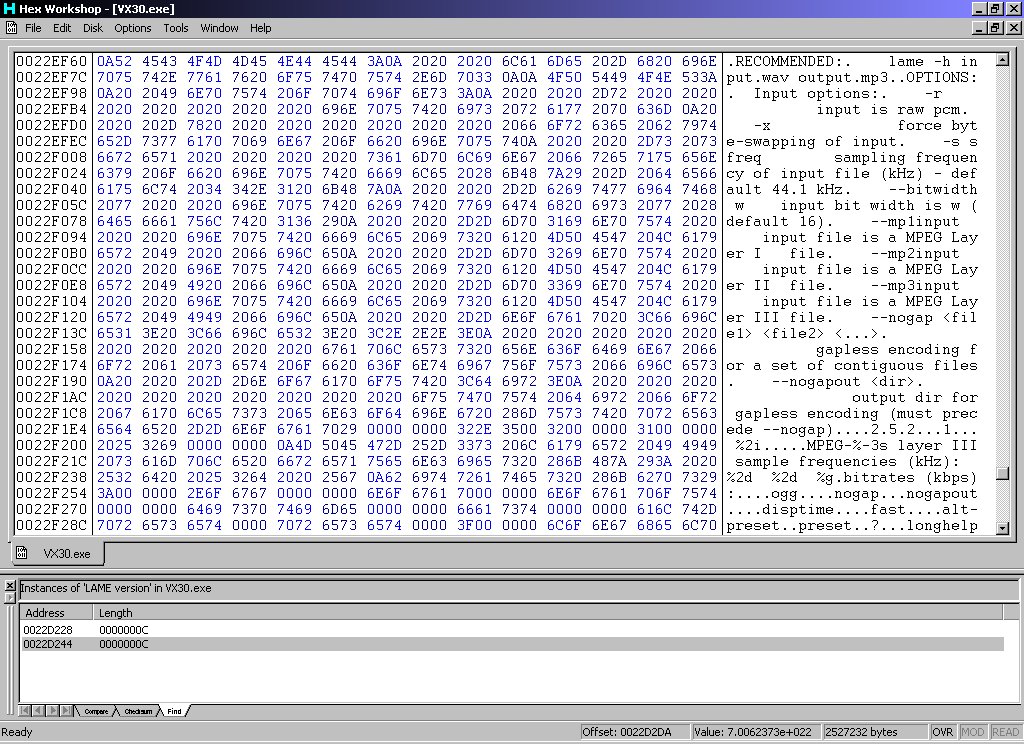Open the Disk menu
The width and height of the screenshot is (1024, 744).
click(93, 28)
